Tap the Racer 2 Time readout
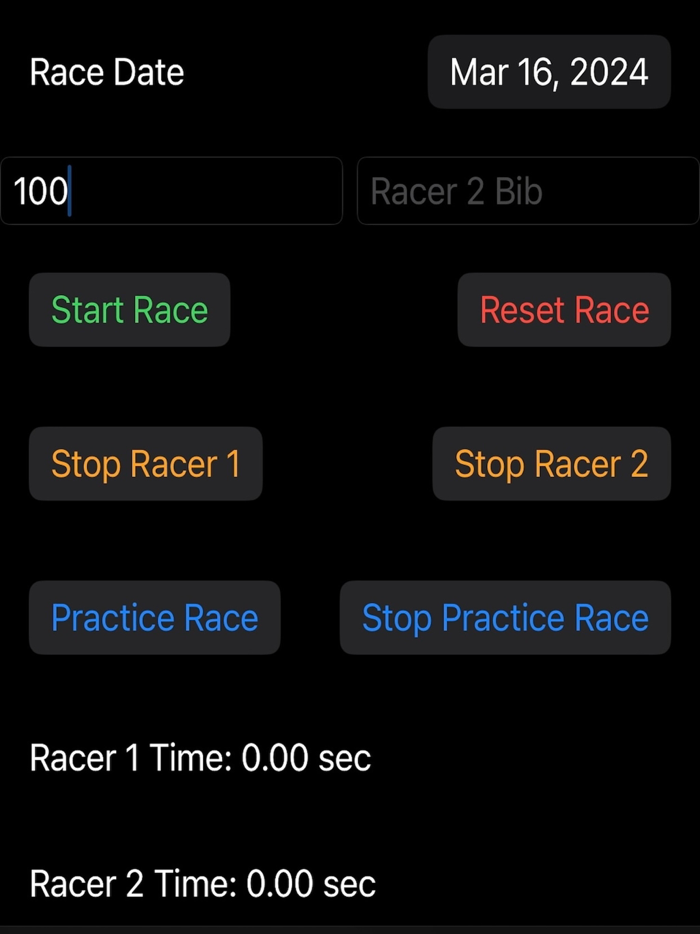The height and width of the screenshot is (934, 700). pyautogui.click(x=203, y=884)
